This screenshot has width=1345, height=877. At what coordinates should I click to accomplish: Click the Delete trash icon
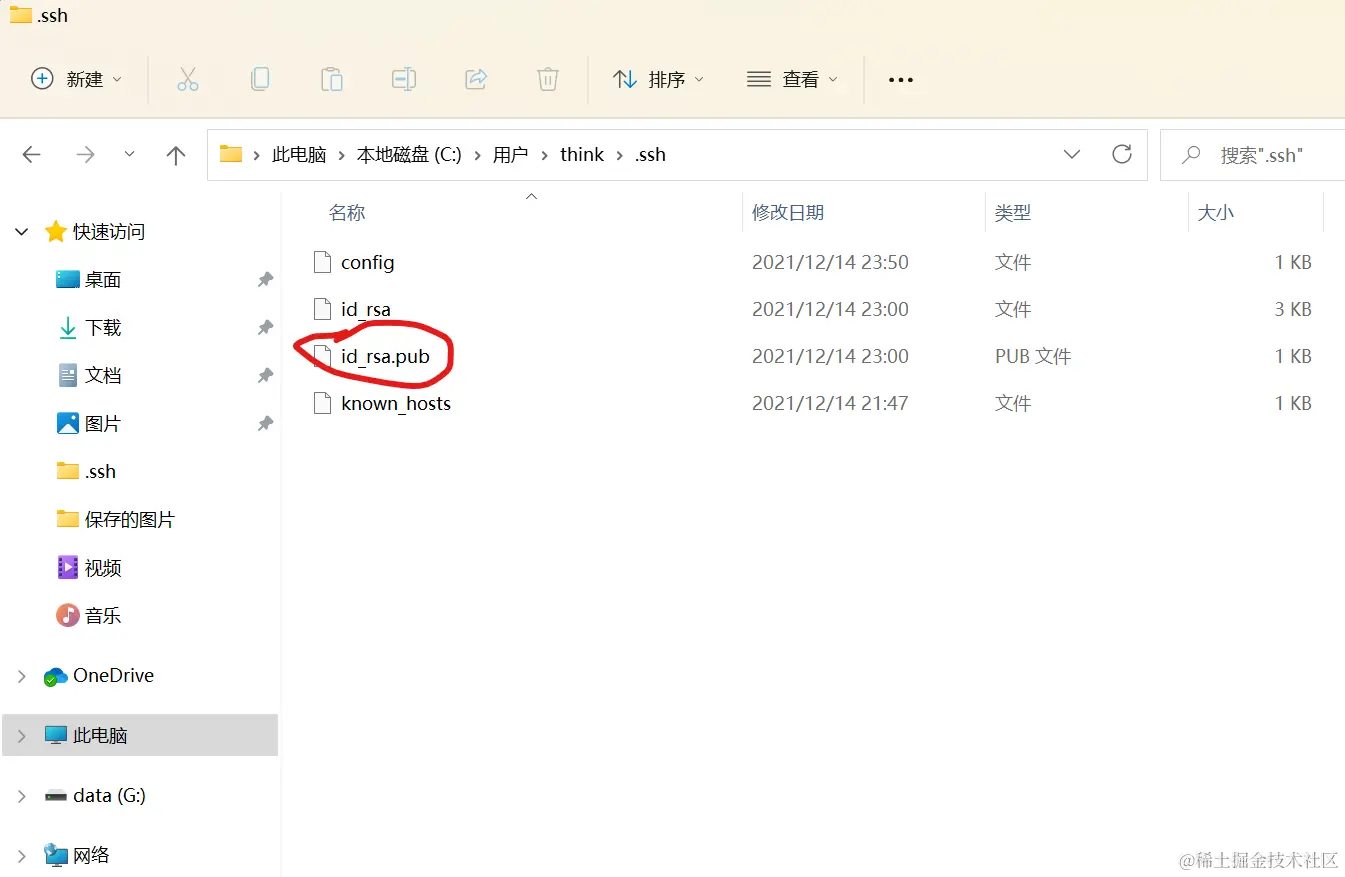(x=548, y=79)
